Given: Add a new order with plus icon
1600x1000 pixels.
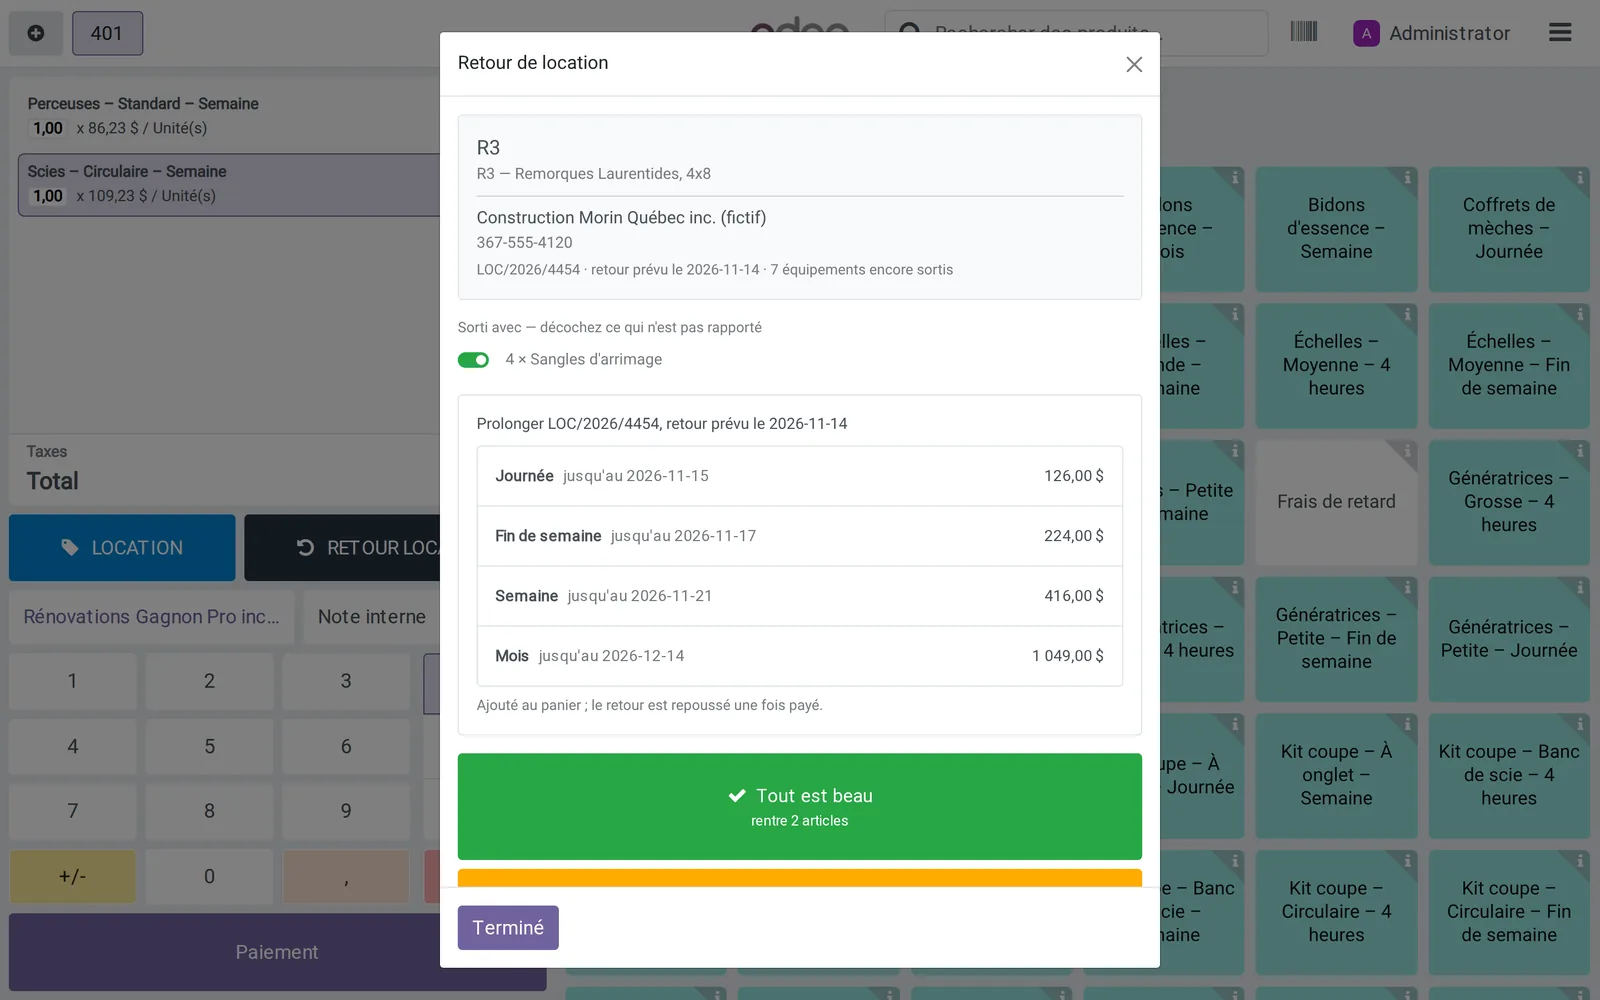Looking at the screenshot, I should [x=36, y=33].
